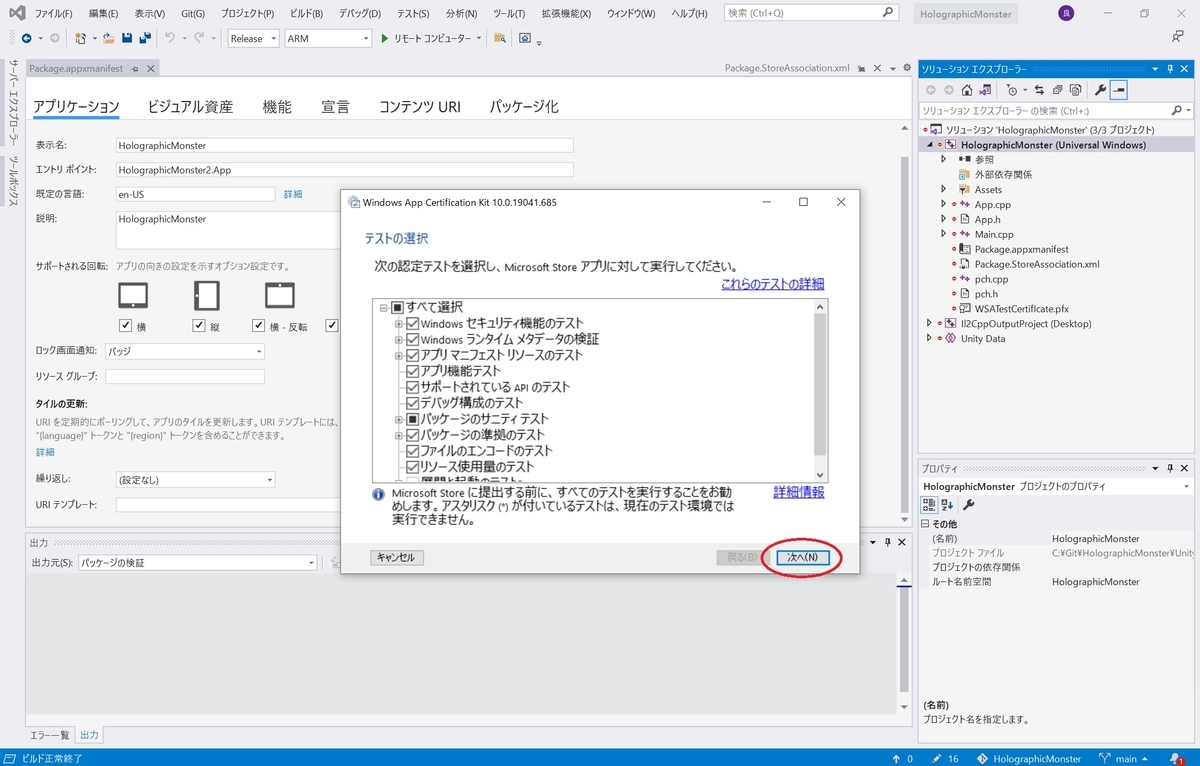This screenshot has height=766, width=1200.
Task: Expand the Il2CppOutputProject node
Action: 929,324
